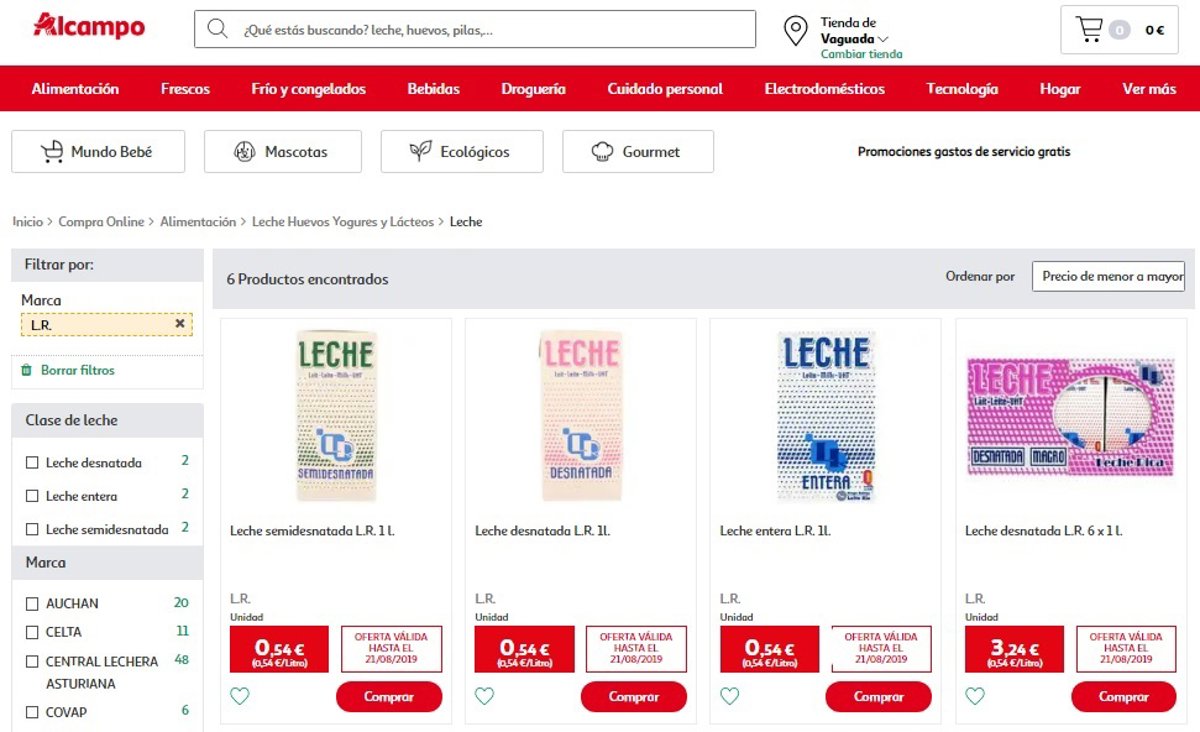Click the product search field
This screenshot has height=732, width=1200.
coord(490,30)
